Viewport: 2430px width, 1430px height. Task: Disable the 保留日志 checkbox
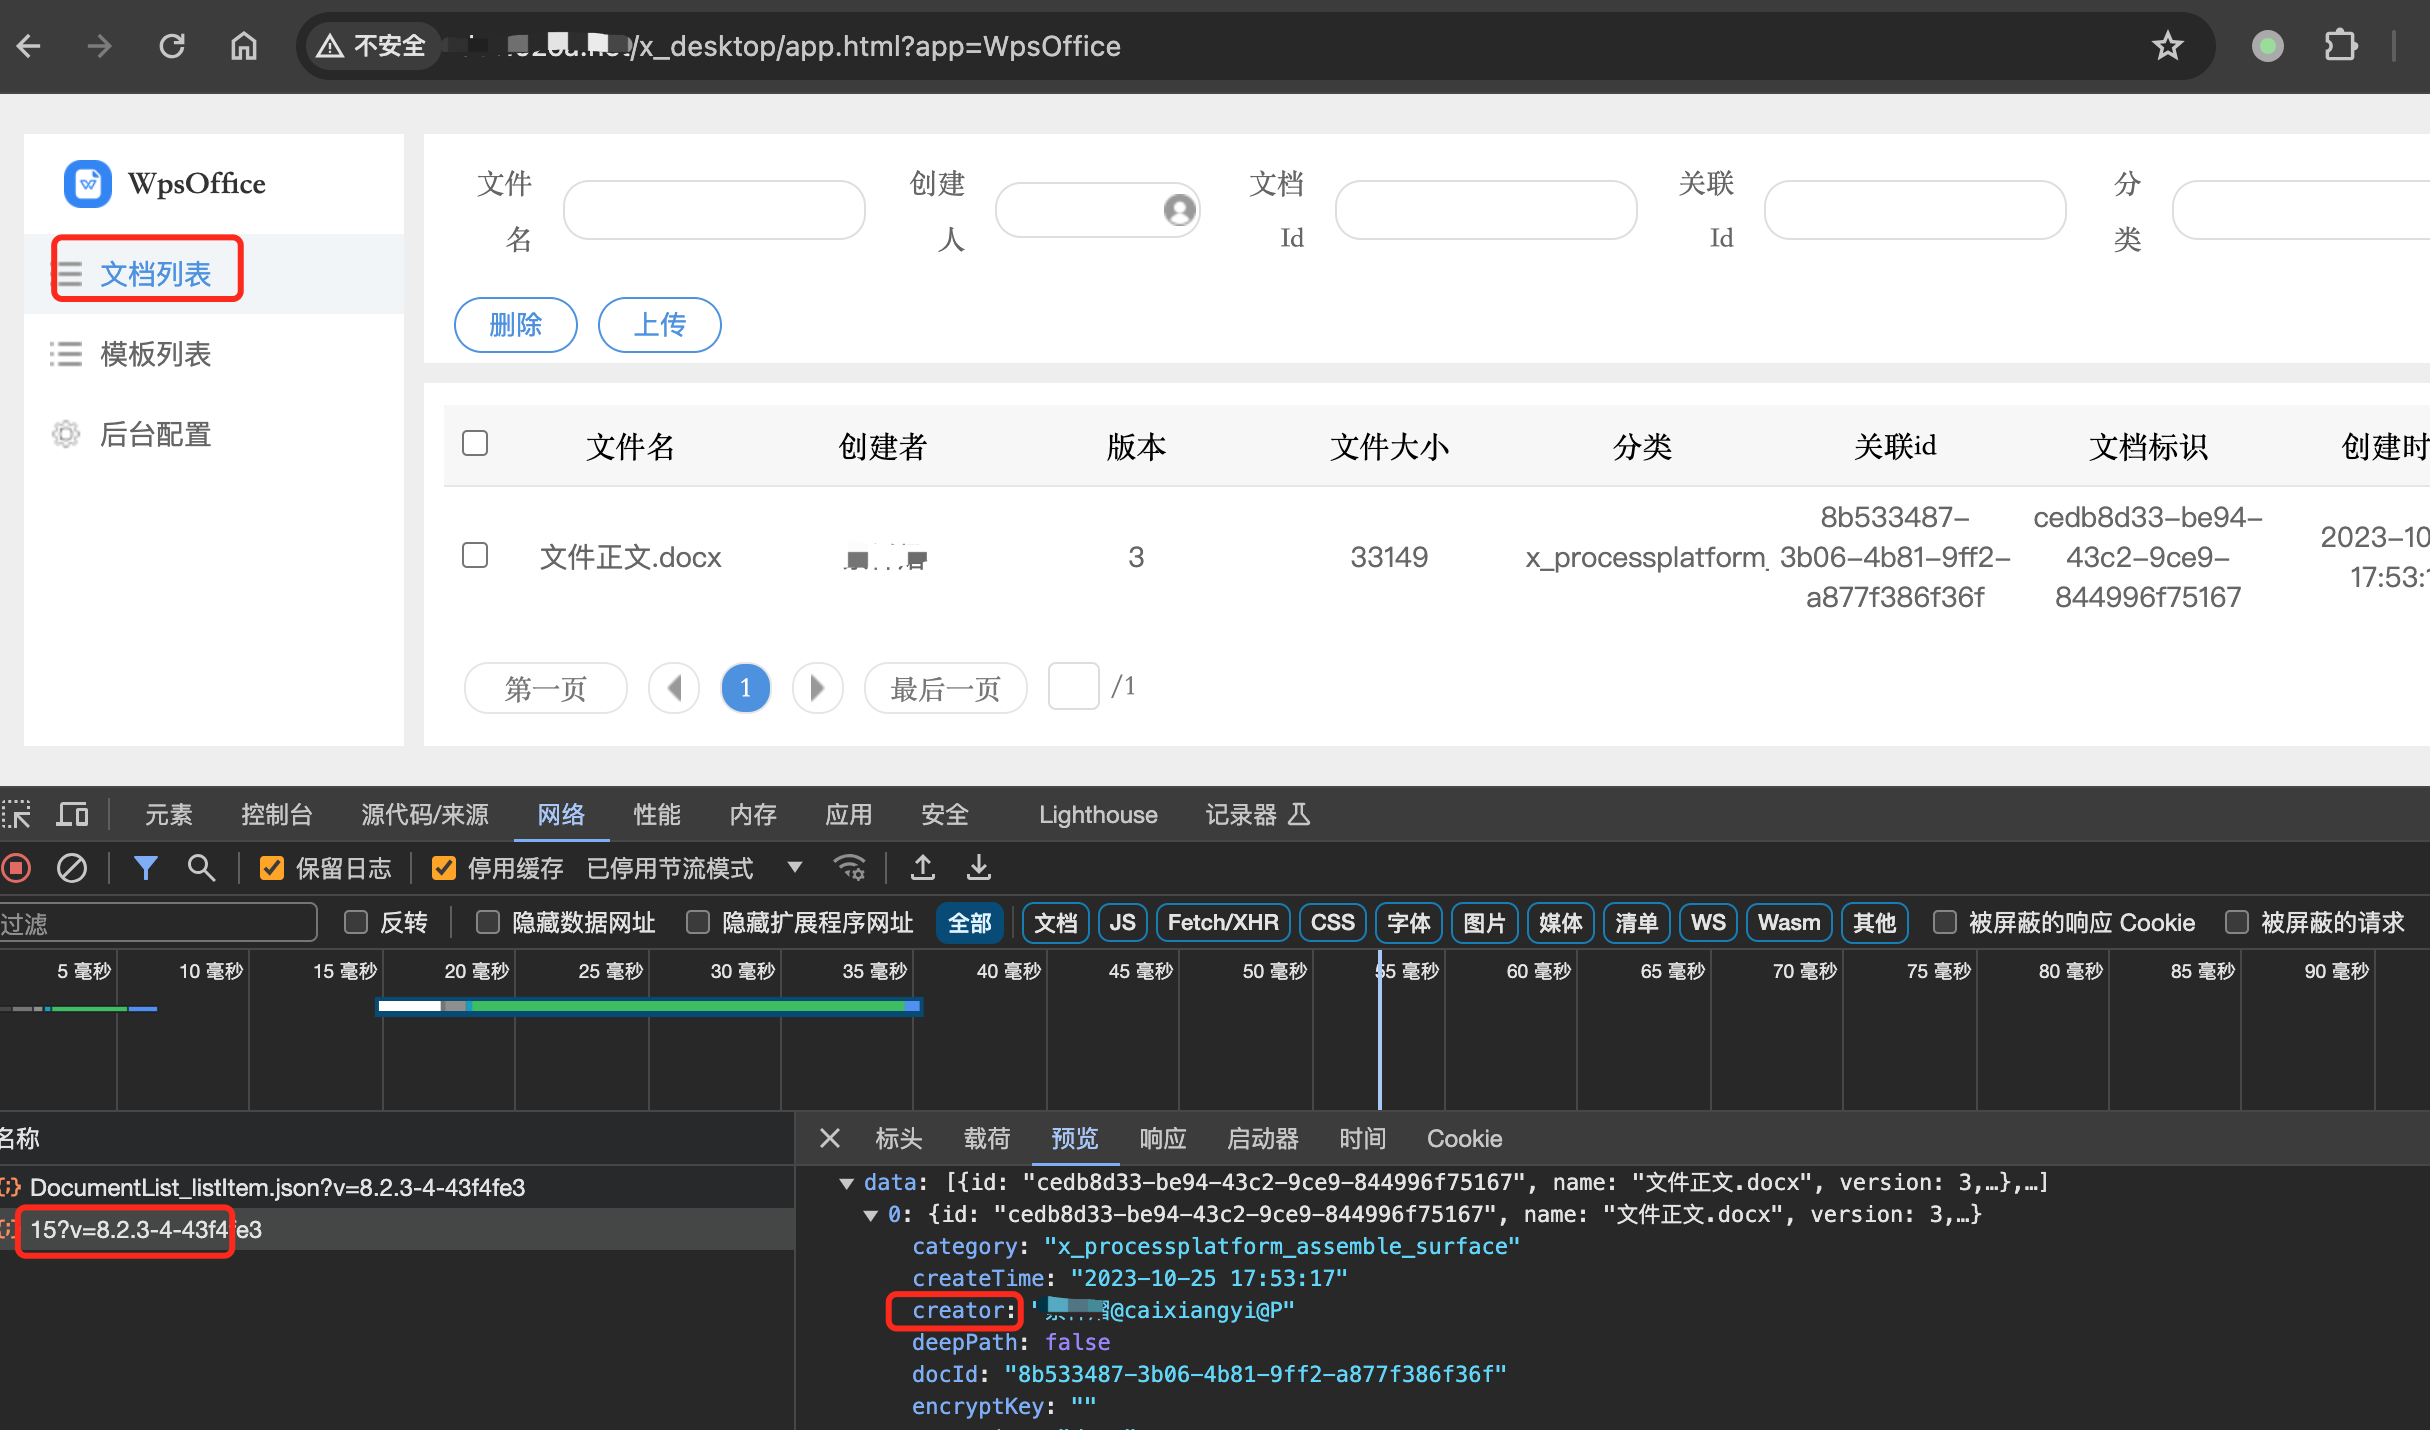272,868
